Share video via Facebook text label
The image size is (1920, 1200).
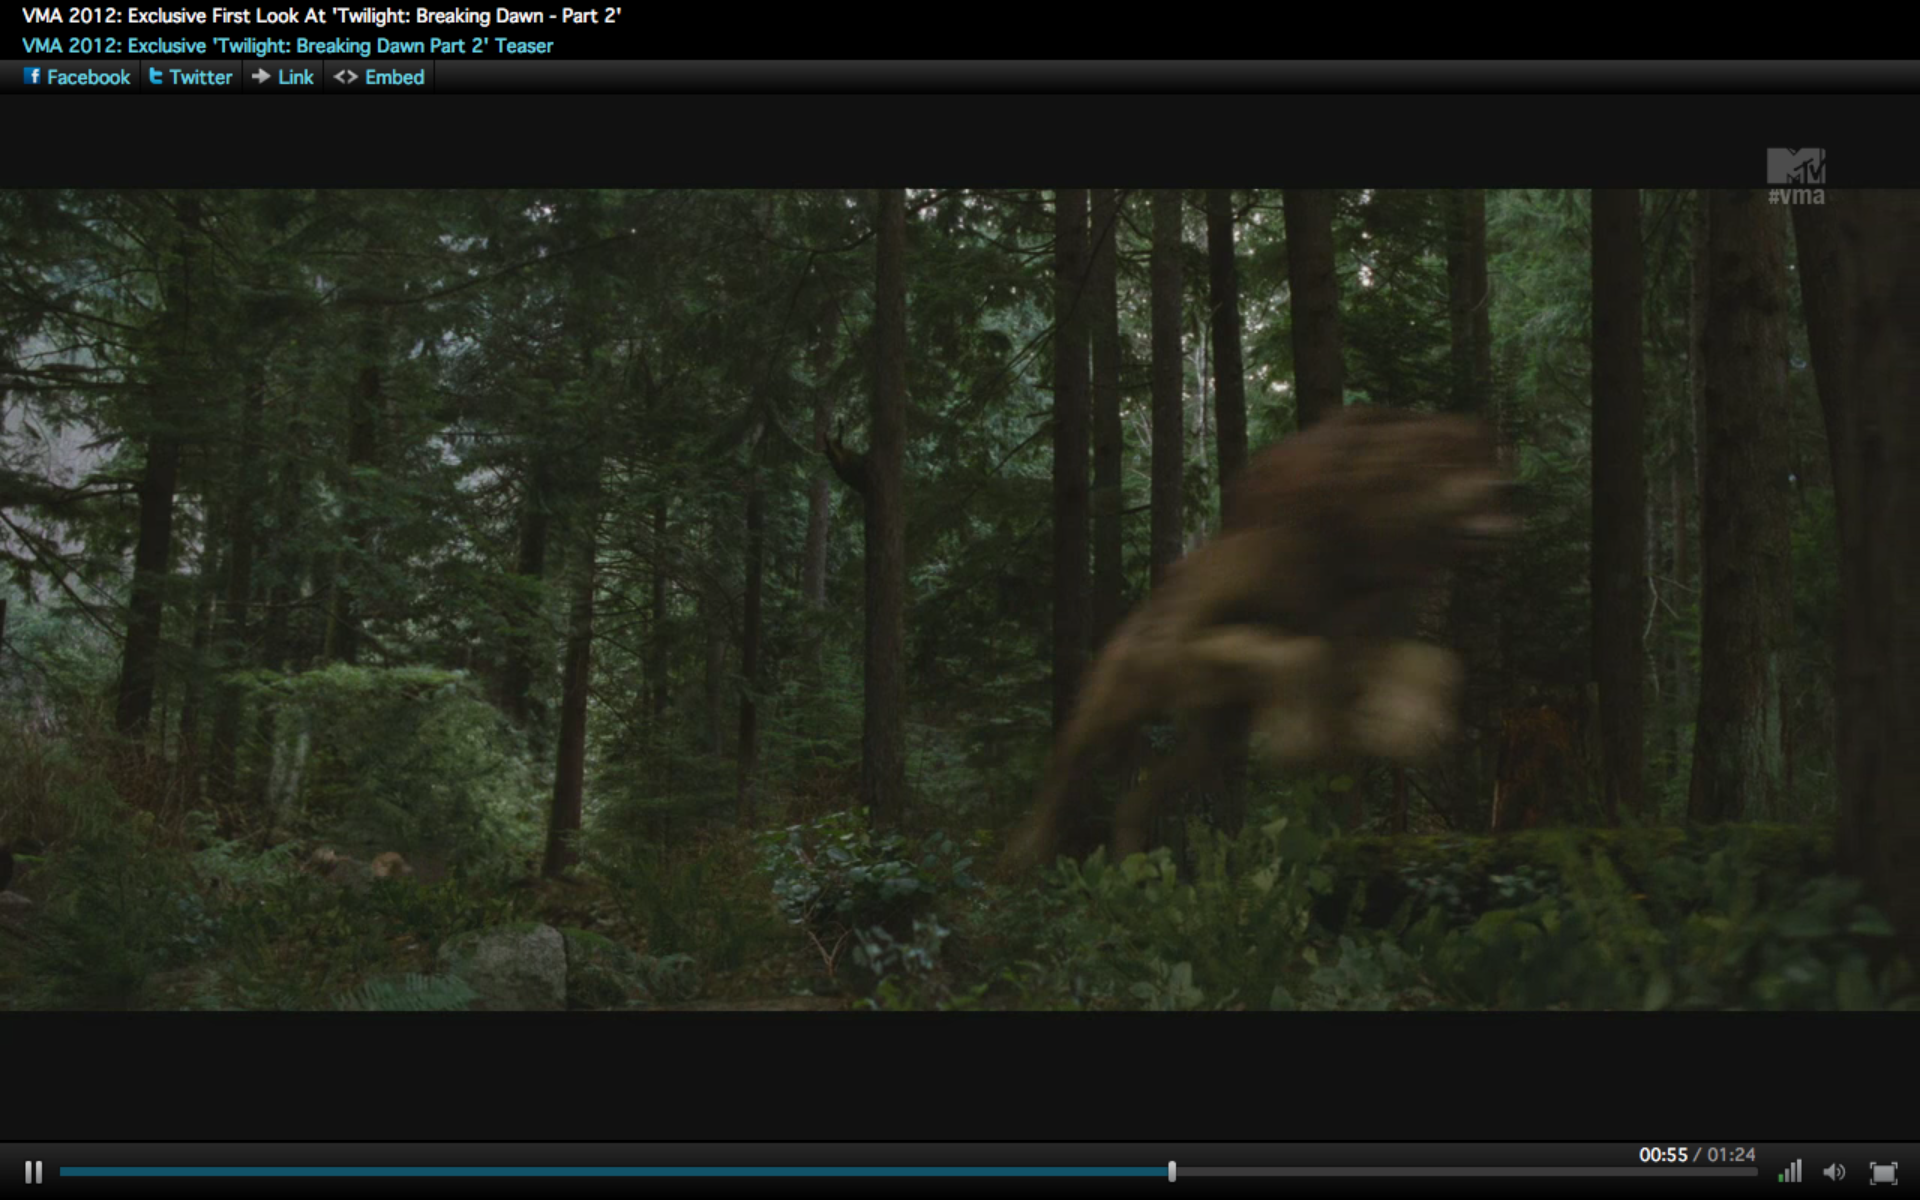(88, 77)
